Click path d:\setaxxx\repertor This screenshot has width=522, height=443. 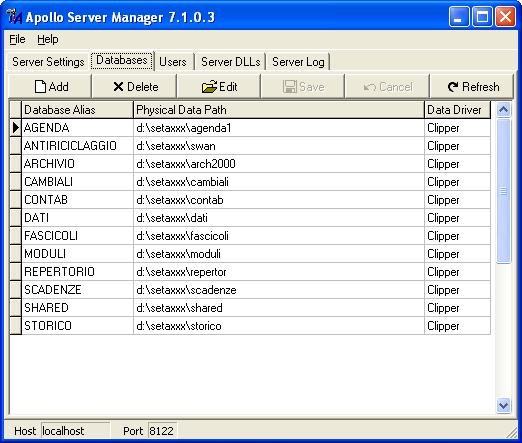coord(279,272)
